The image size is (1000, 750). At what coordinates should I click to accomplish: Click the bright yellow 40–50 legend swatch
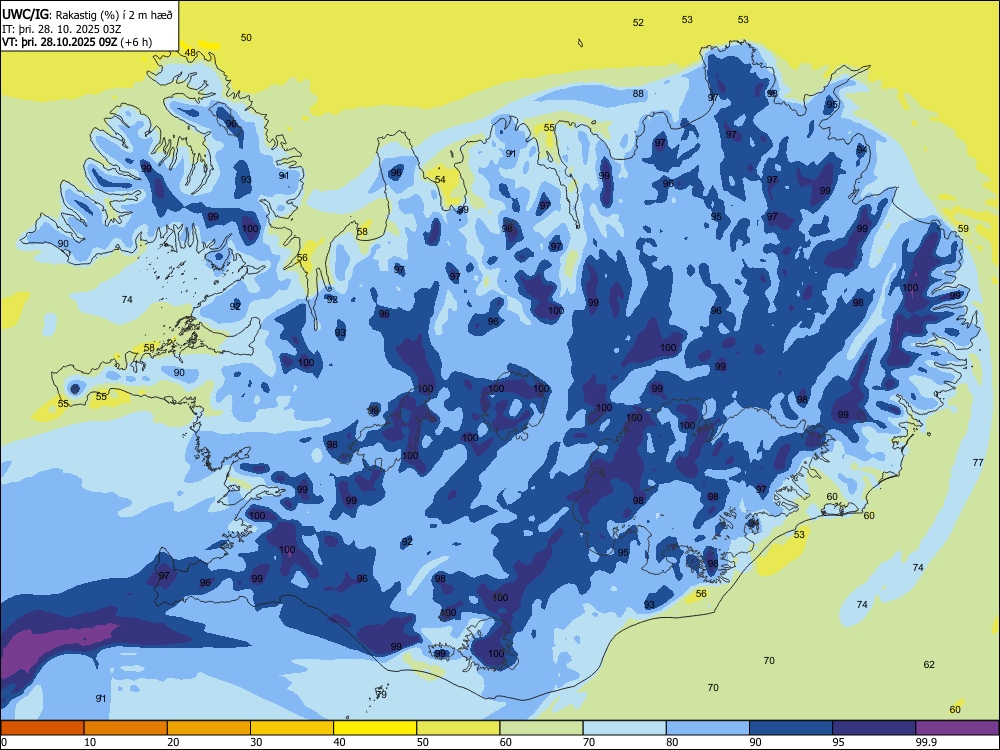(x=375, y=728)
